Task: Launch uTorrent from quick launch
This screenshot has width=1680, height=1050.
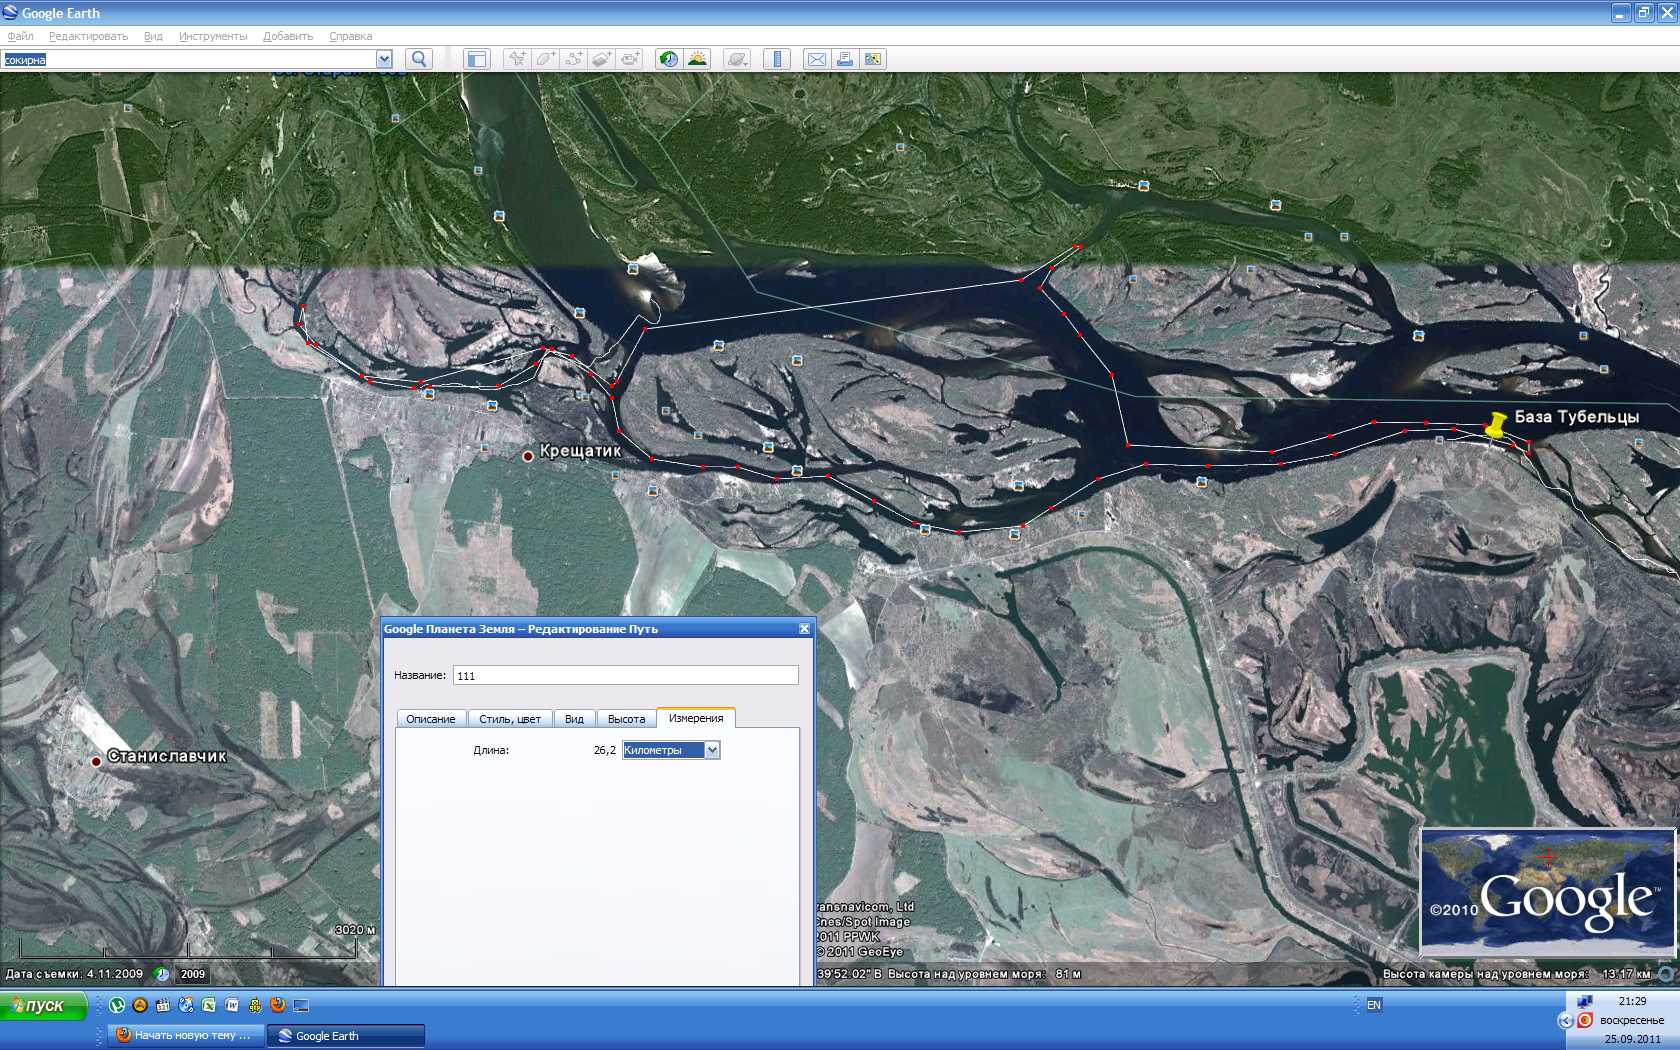Action: pos(117,1005)
